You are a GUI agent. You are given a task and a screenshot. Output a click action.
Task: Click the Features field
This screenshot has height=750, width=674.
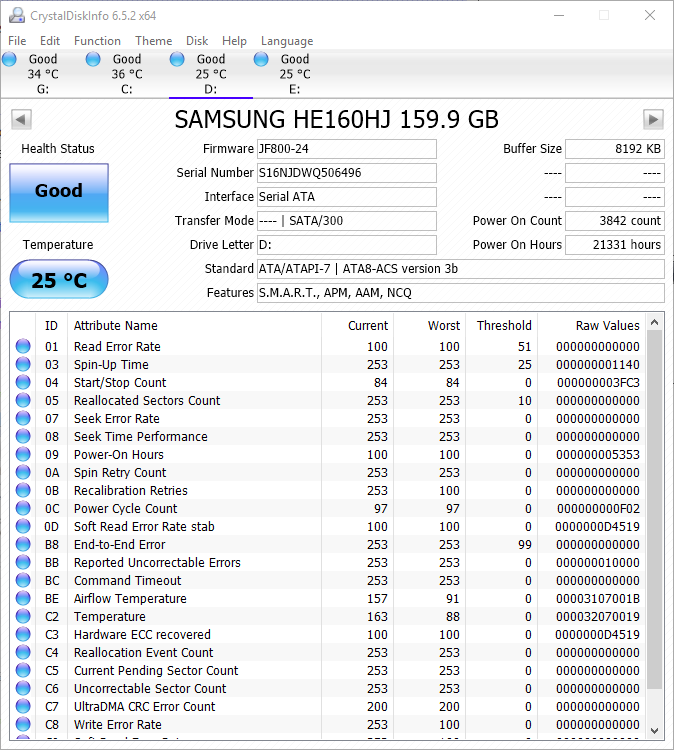tap(461, 293)
